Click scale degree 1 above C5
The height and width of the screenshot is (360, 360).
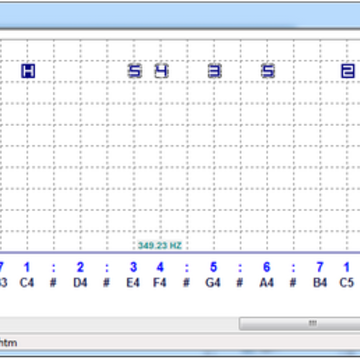tap(347, 267)
